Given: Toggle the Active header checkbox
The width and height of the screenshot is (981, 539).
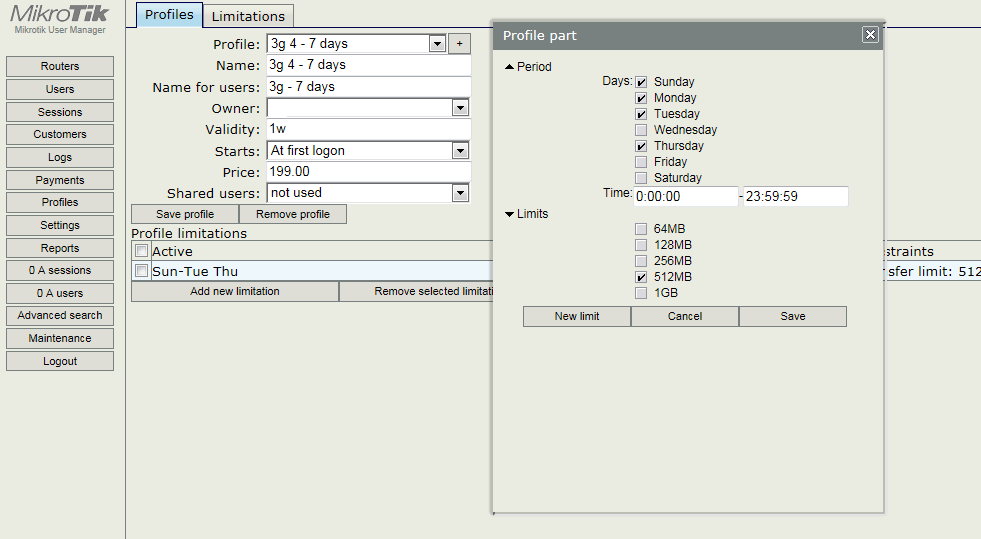Looking at the screenshot, I should tap(141, 251).
